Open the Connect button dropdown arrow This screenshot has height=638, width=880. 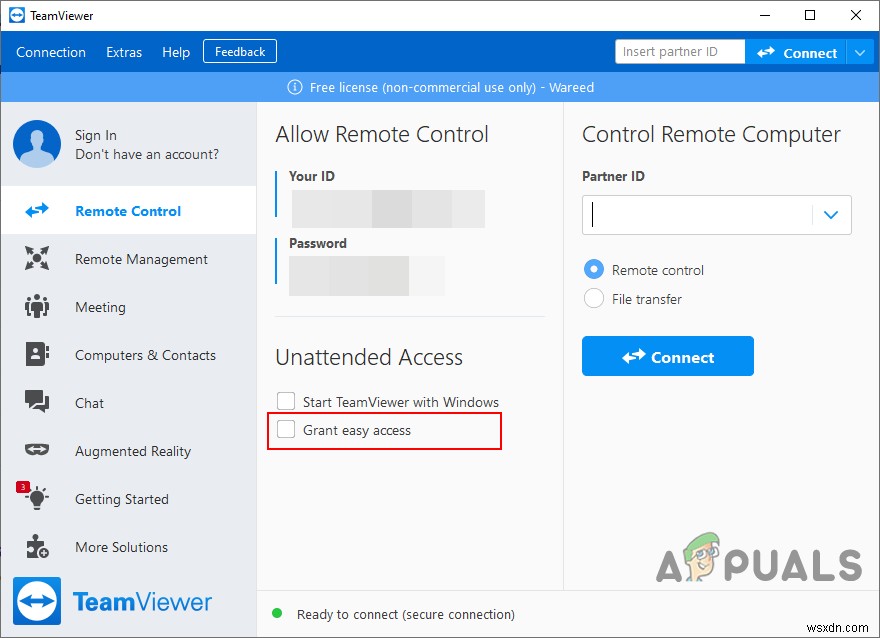pos(862,51)
